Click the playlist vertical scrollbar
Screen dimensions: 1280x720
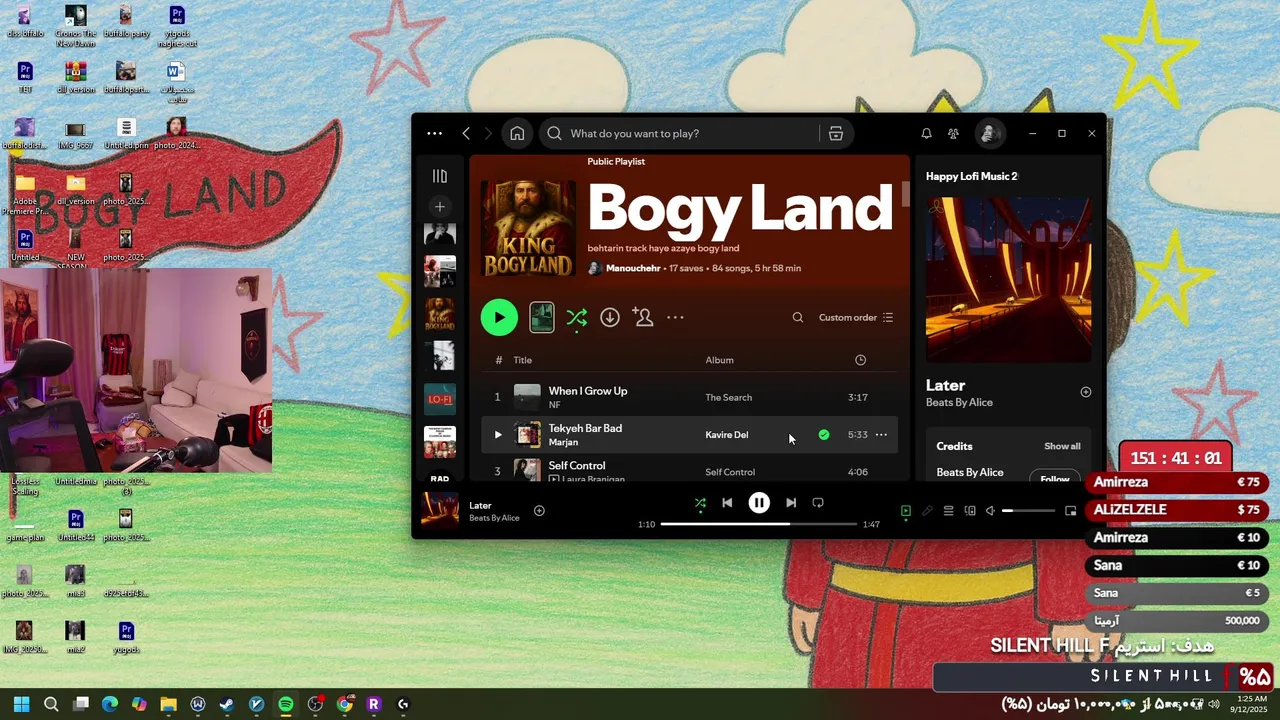click(x=905, y=194)
